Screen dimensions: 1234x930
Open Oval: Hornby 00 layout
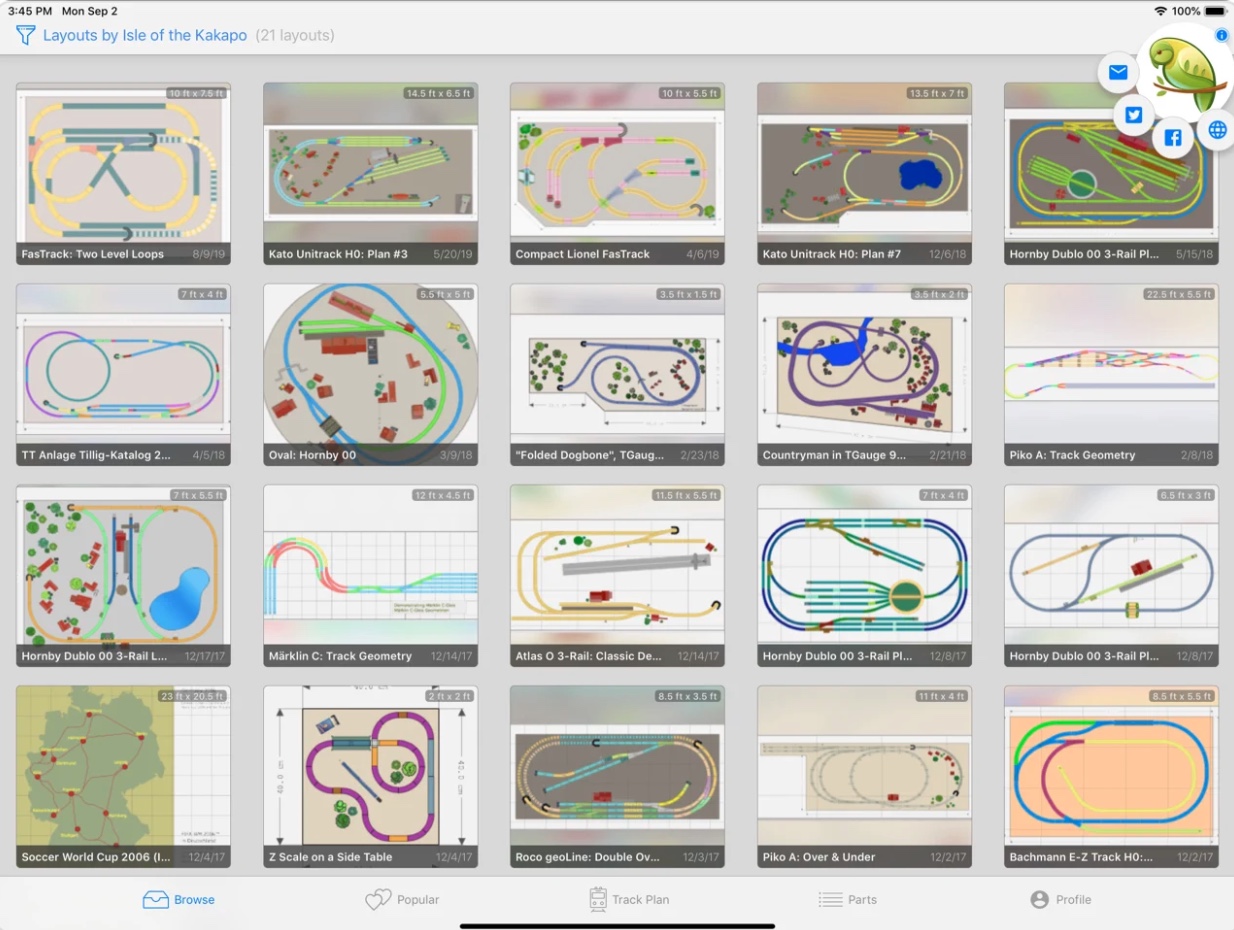(x=370, y=375)
